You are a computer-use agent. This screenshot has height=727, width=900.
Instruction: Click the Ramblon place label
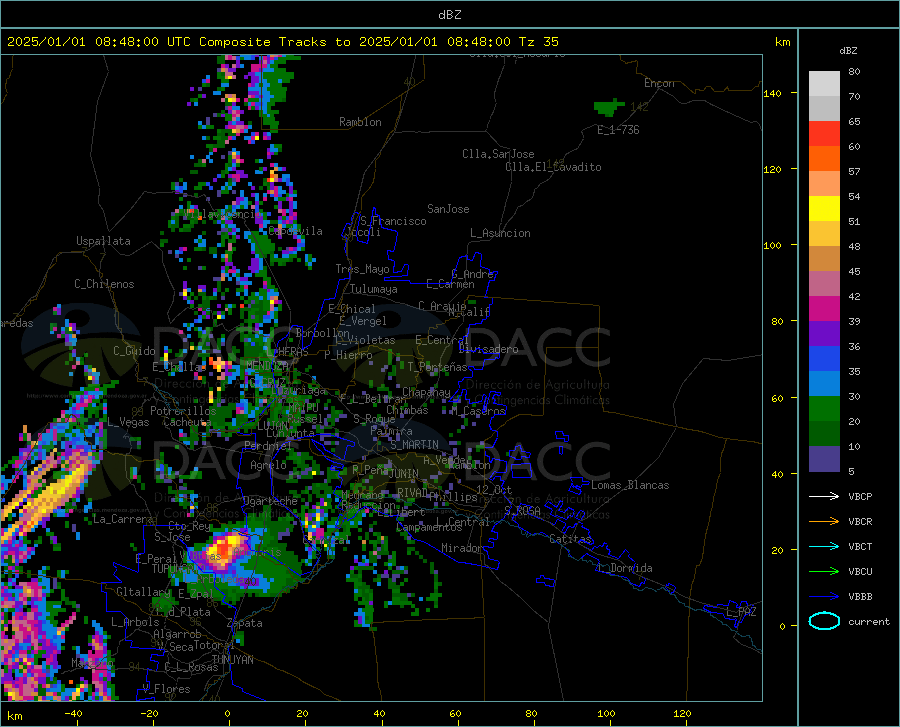point(360,122)
